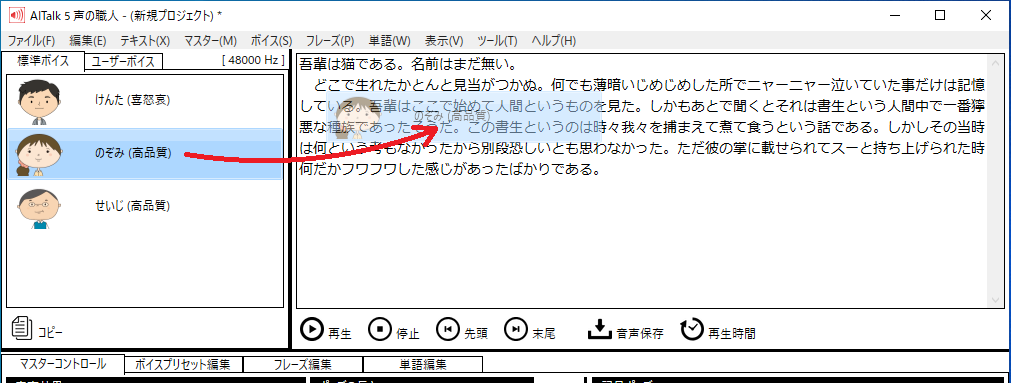Select the けんた (喜怒哀) voice avatar
Viewport: 1011px width, 383px height.
(x=39, y=101)
